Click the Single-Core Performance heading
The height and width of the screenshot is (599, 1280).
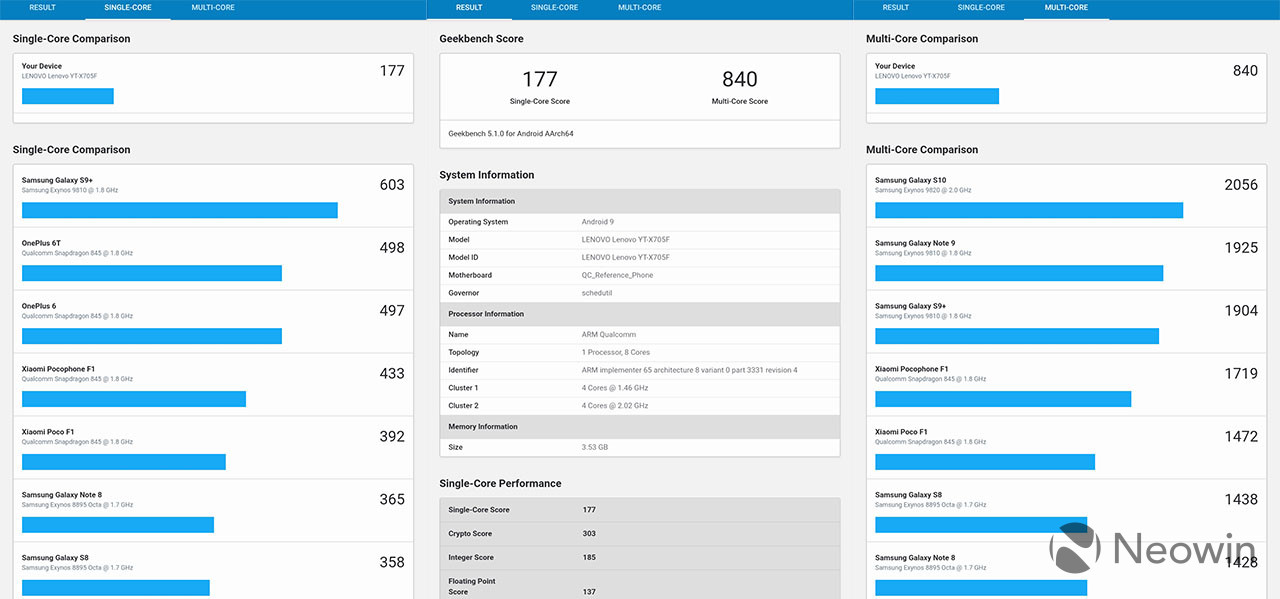coord(500,484)
